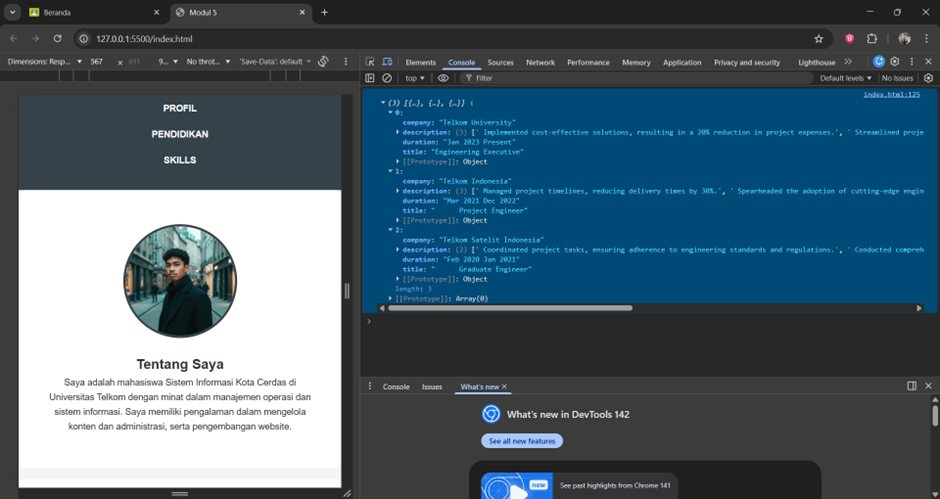Select the inspect element picker icon

click(x=370, y=62)
